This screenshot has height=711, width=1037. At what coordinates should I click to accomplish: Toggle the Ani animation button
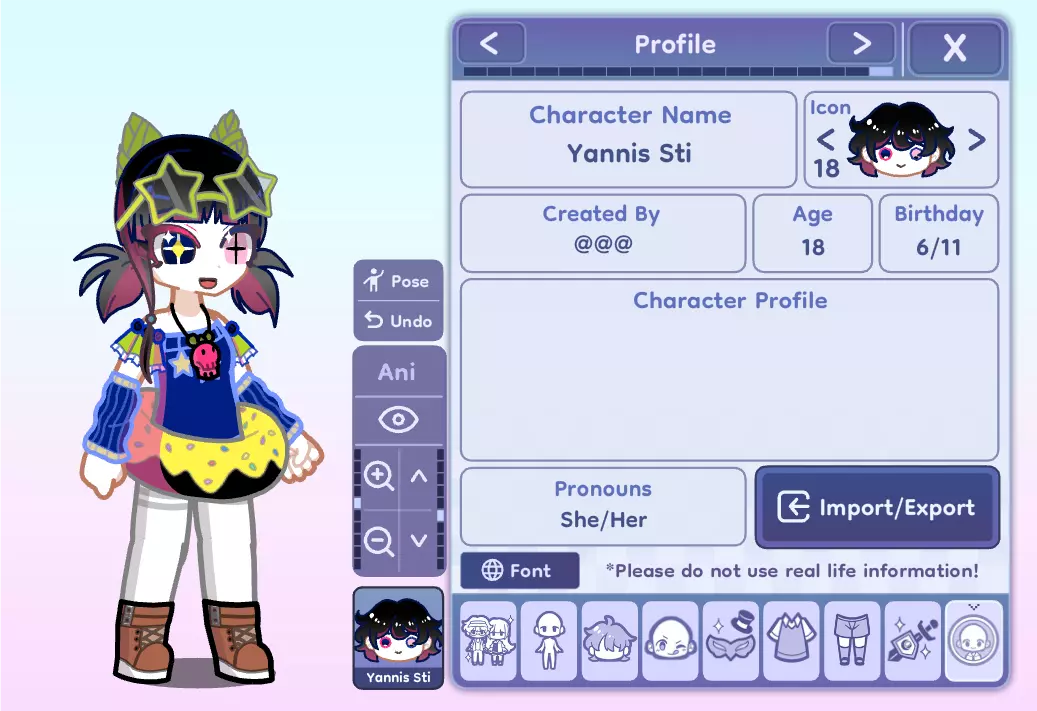pos(397,372)
